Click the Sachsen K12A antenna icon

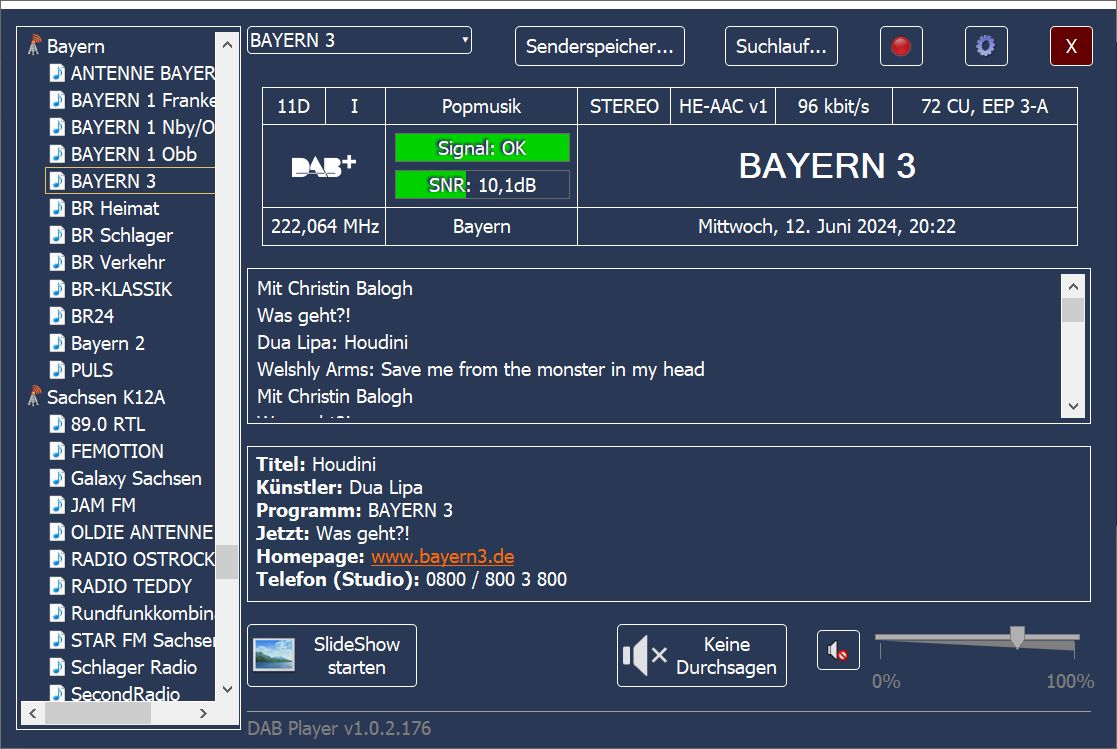[34, 397]
